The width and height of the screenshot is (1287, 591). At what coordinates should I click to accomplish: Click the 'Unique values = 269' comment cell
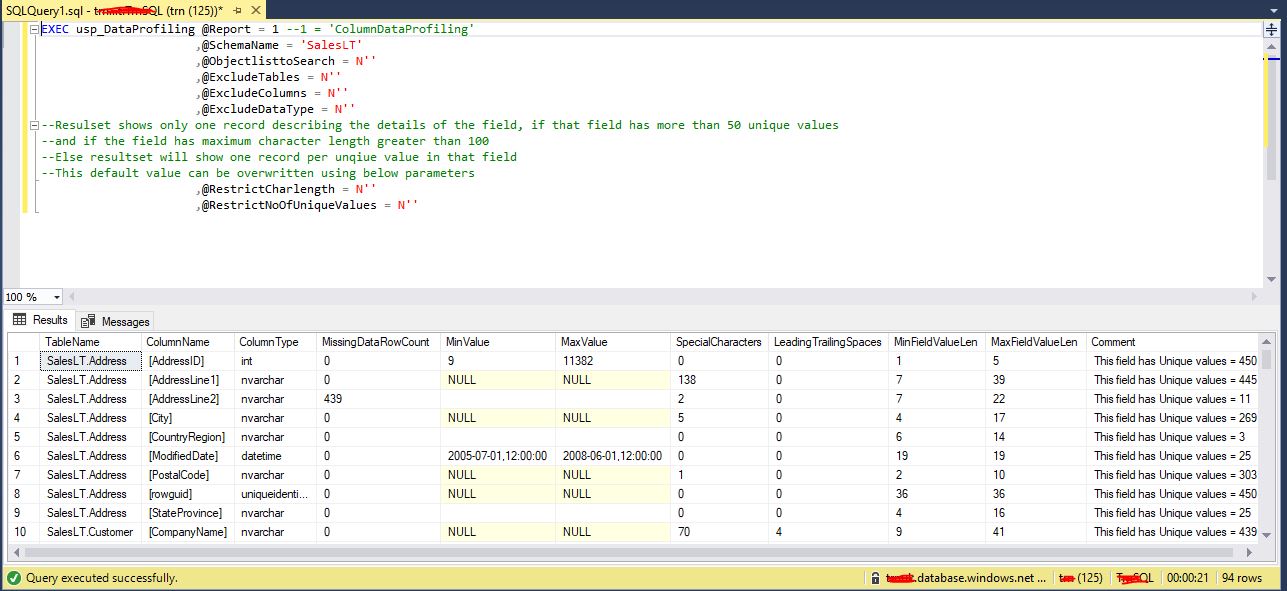coord(1173,418)
